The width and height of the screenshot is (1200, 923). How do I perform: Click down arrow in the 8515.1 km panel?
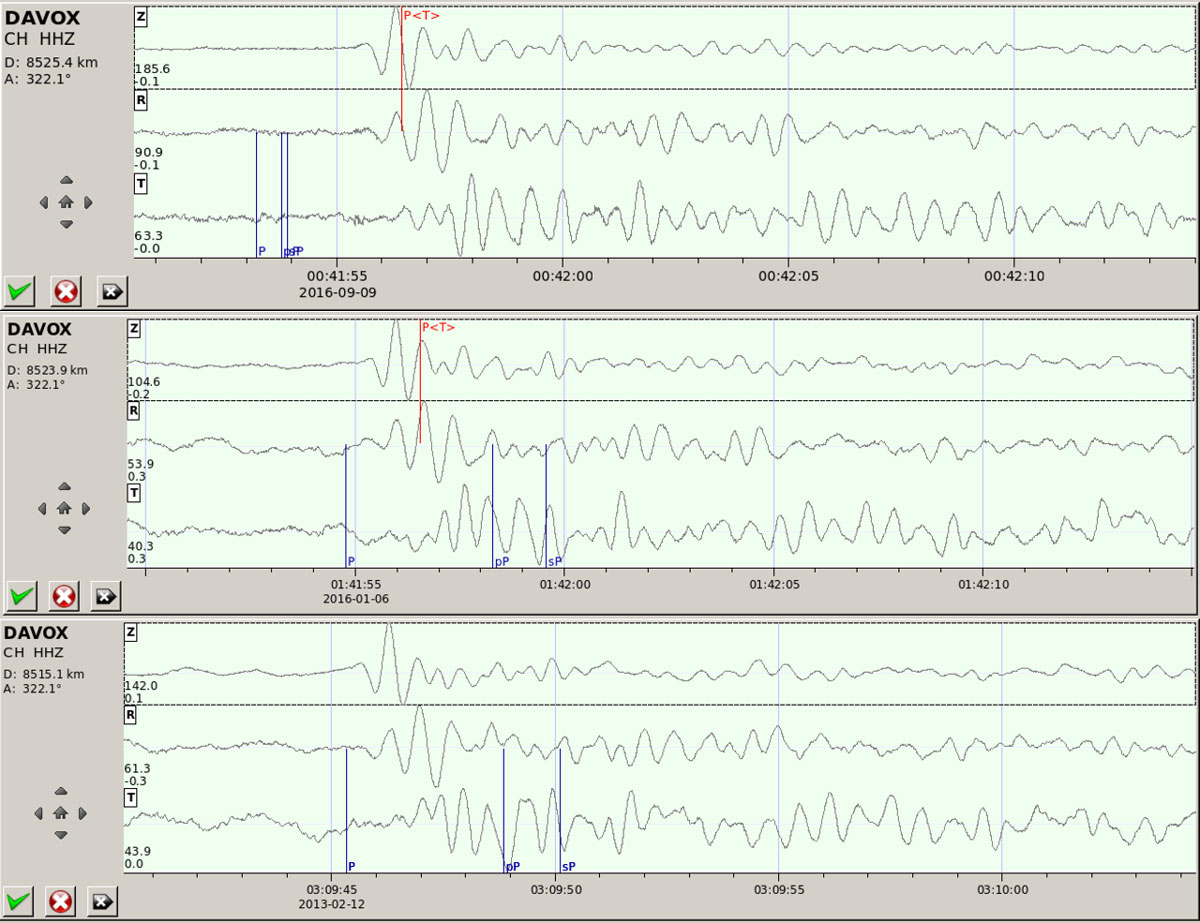point(60,834)
